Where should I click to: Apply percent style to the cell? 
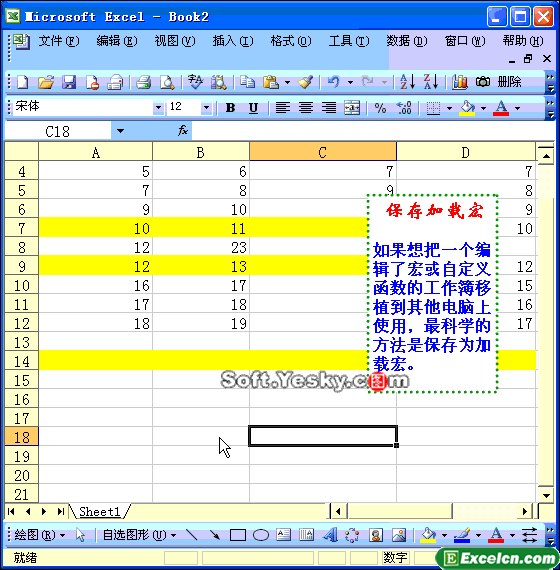[380, 108]
